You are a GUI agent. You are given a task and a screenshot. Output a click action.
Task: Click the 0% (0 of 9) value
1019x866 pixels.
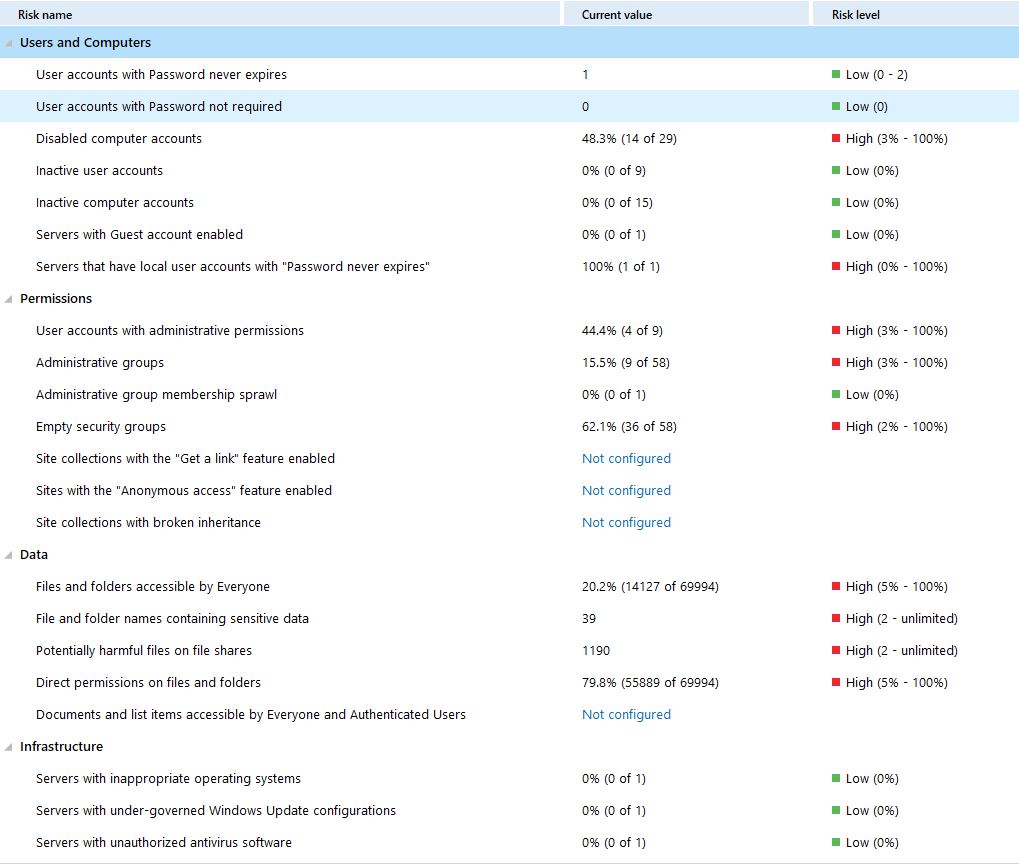click(613, 171)
